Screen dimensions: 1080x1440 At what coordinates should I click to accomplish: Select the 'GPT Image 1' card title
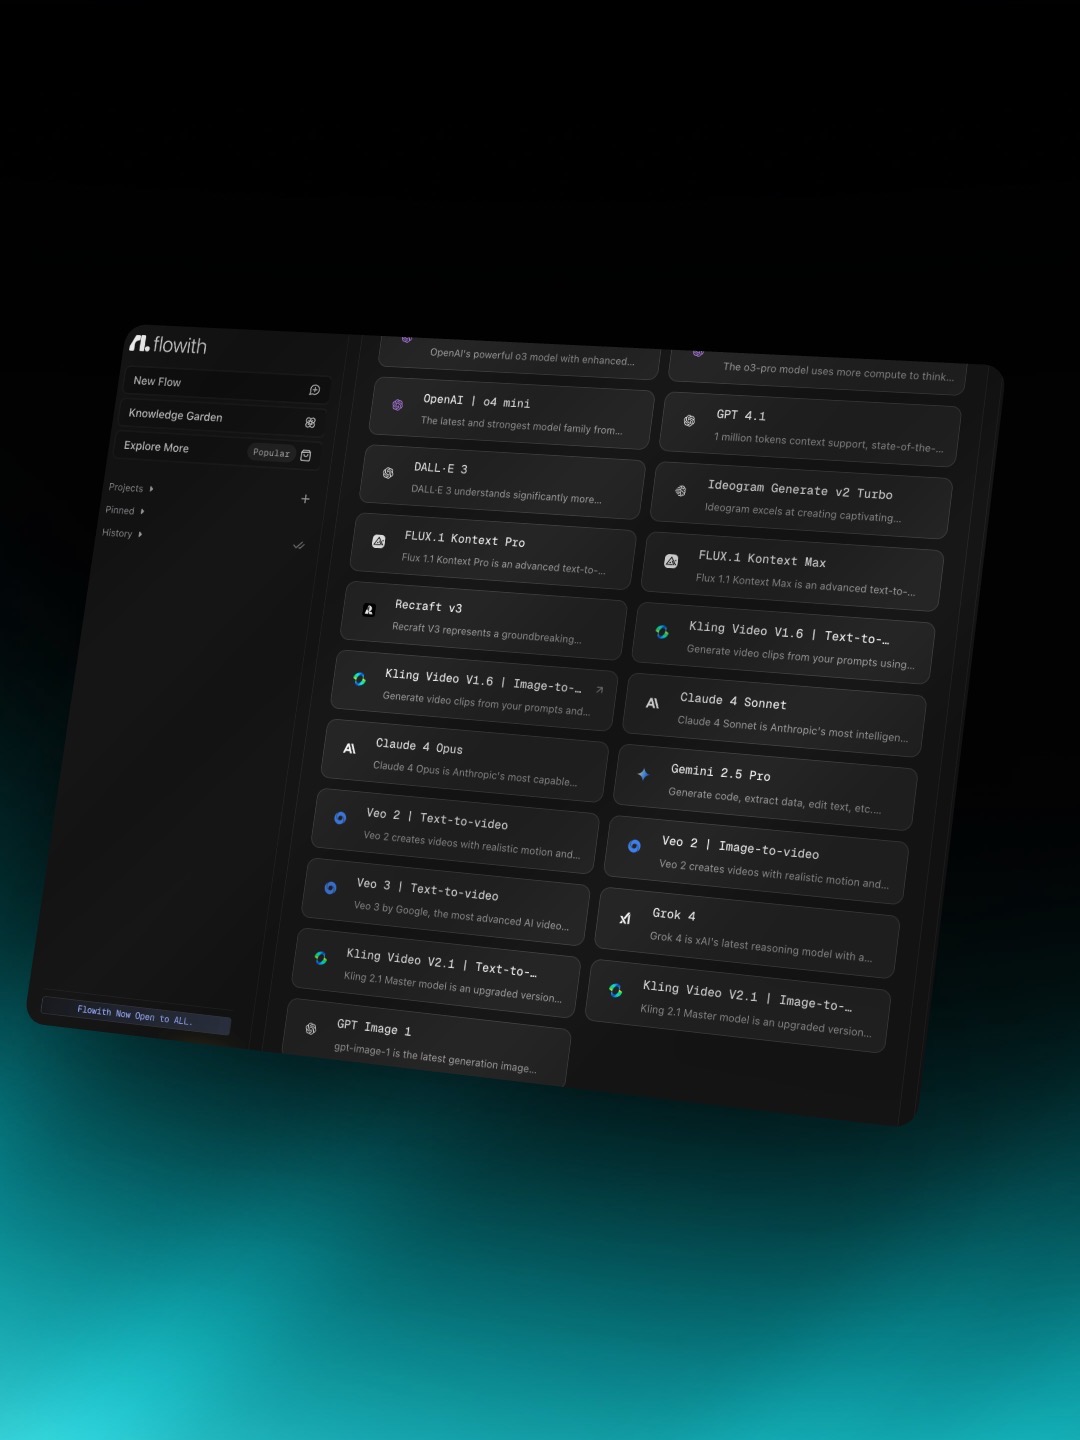(x=374, y=1027)
